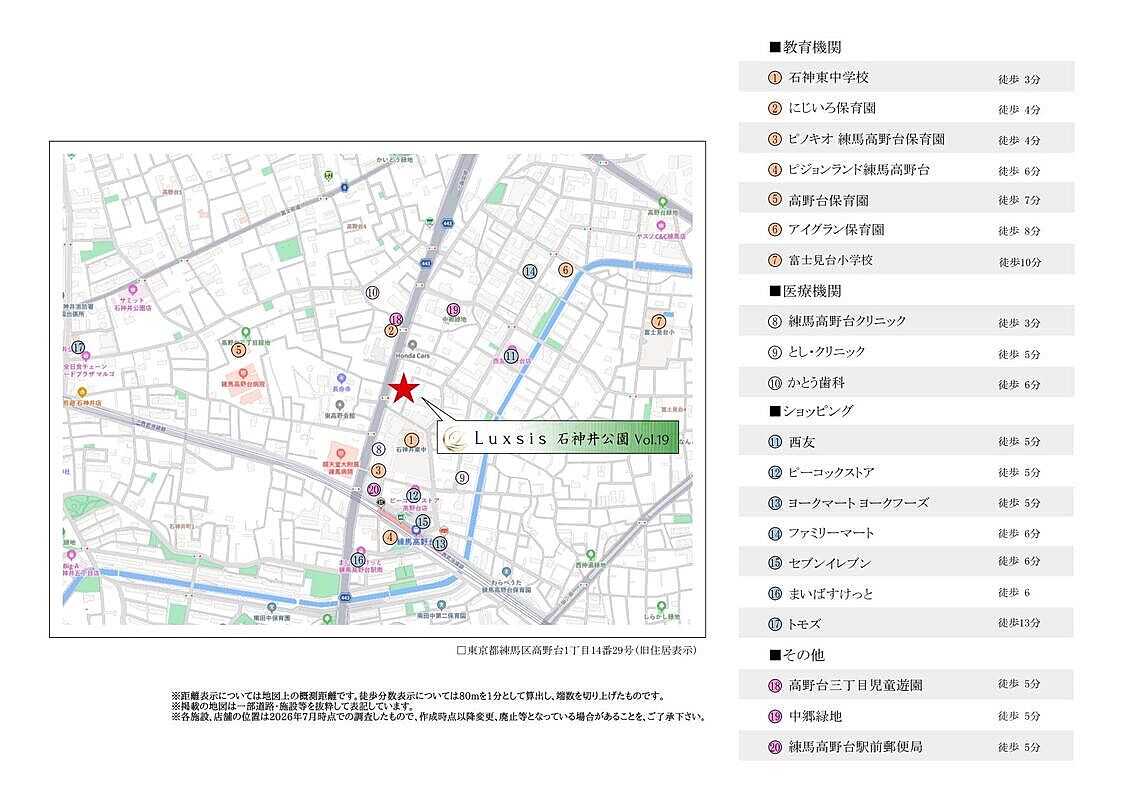This screenshot has height=800, width=1132.
Task: Click 練馬高野台クリニック row in legend
Action: [x=906, y=321]
